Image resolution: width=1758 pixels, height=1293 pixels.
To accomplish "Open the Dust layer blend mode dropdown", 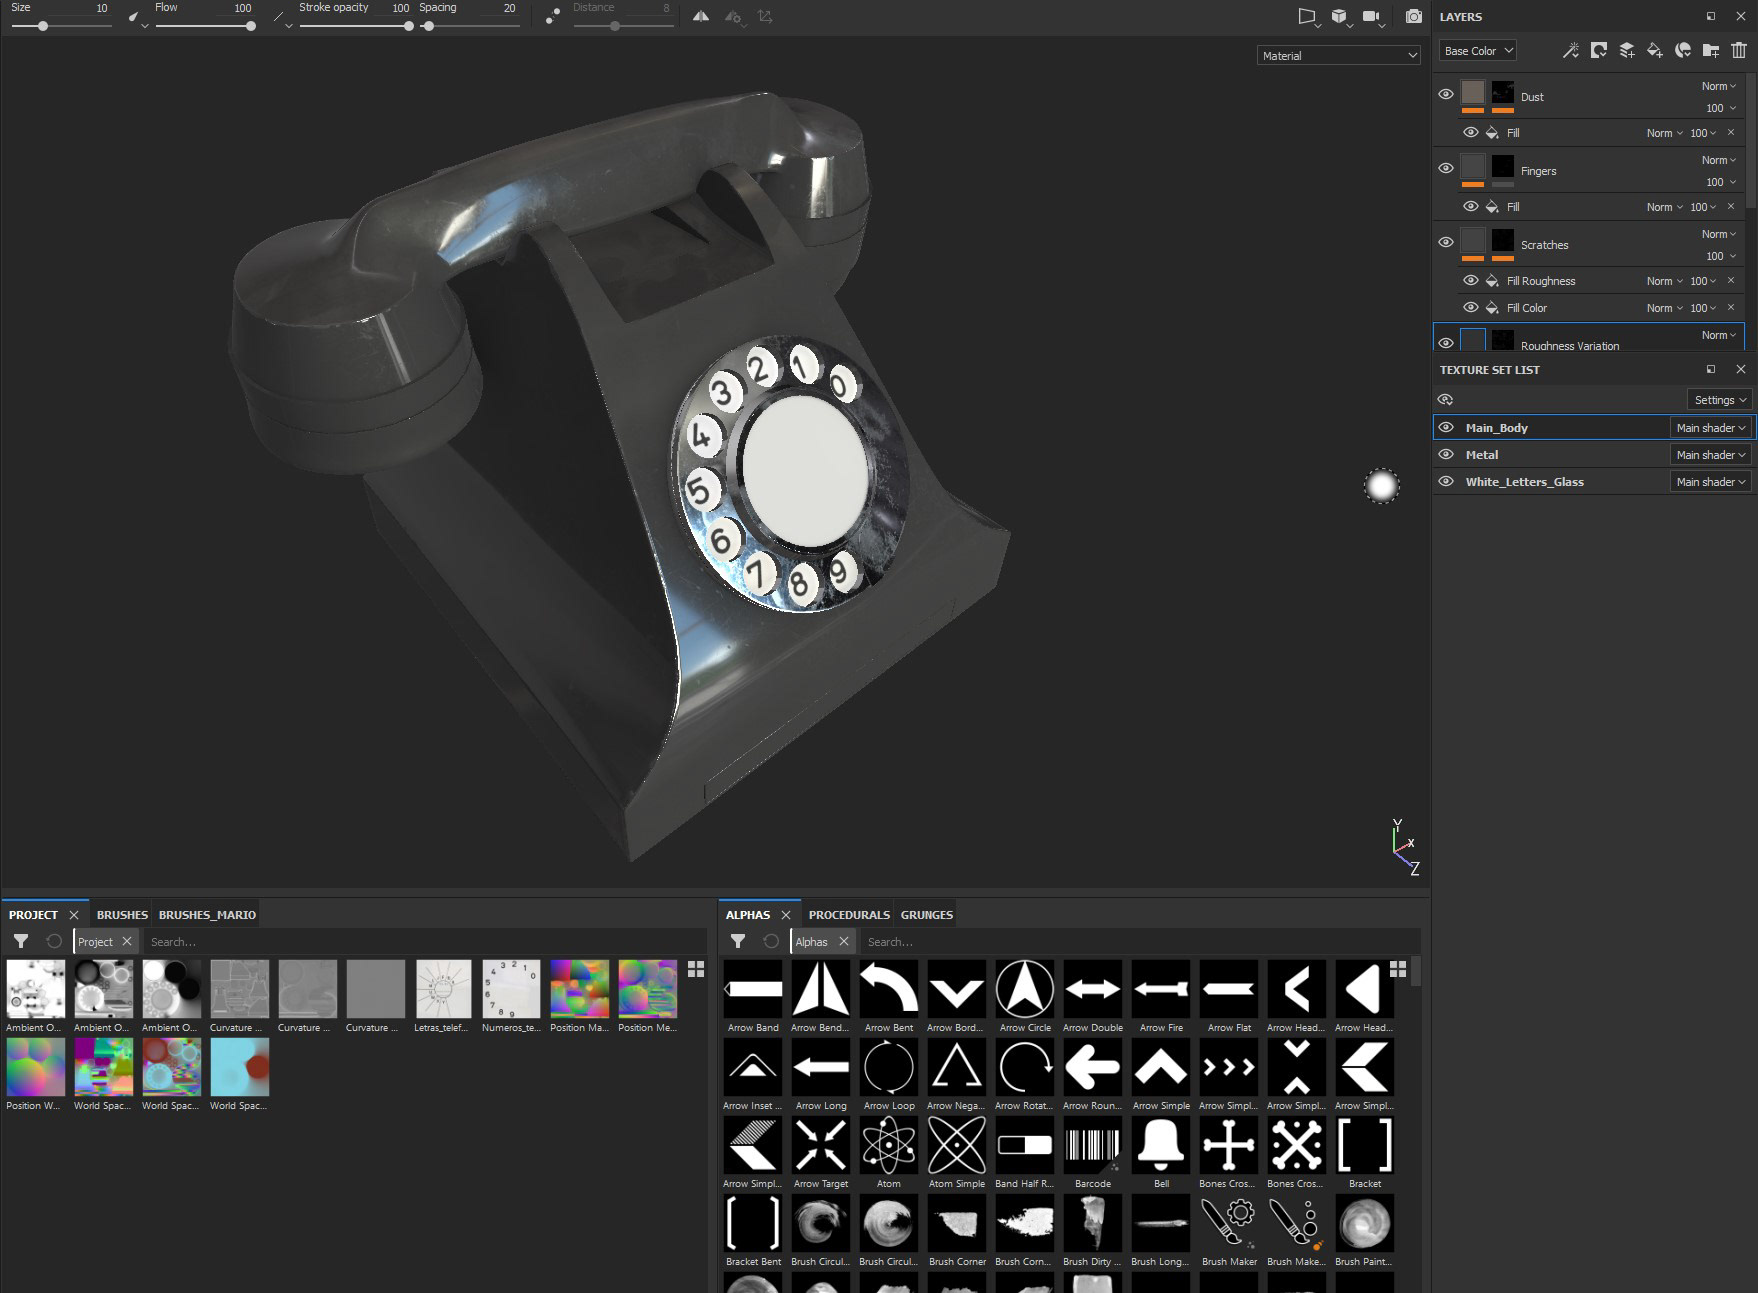I will 1719,86.
